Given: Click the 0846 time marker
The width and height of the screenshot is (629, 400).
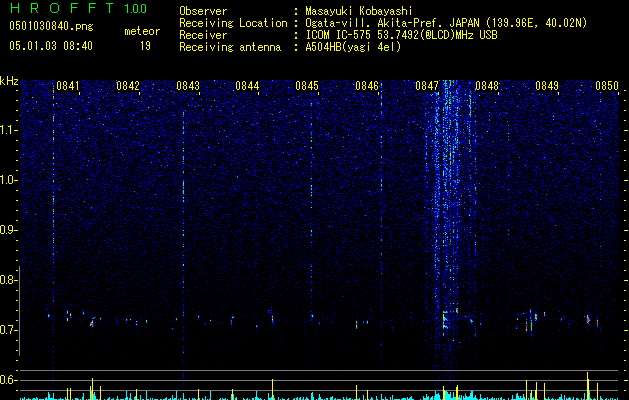Looking at the screenshot, I should 367,86.
